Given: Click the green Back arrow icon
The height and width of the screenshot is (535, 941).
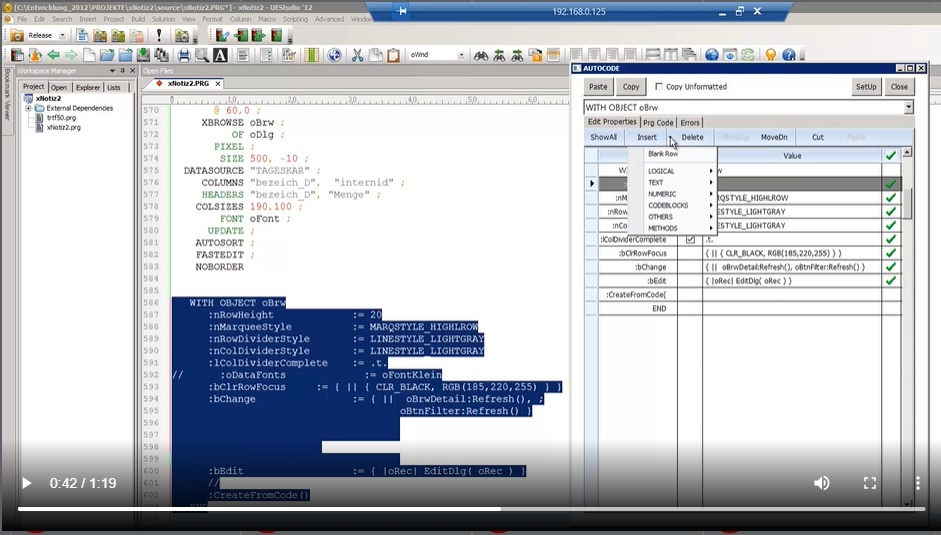Looking at the screenshot, I should click(53, 55).
